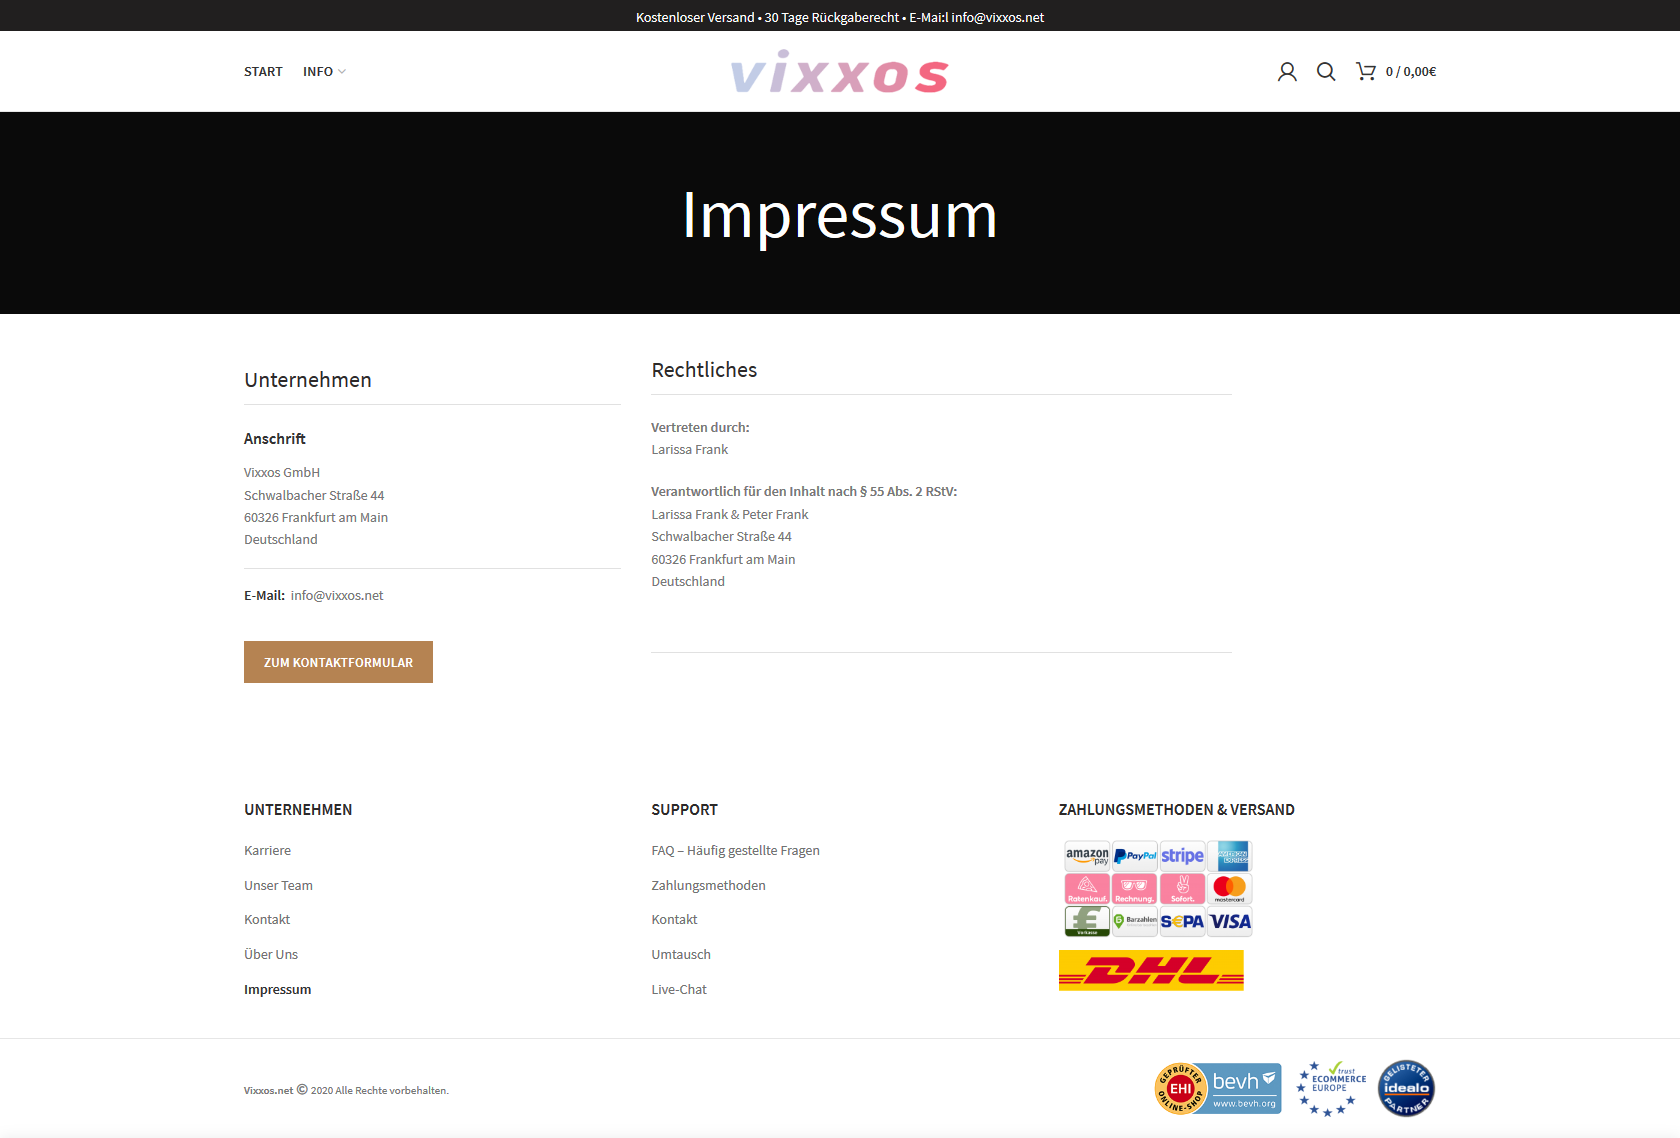Click the ZUM KONTAKTFORMULAR button
The image size is (1680, 1138).
pyautogui.click(x=338, y=662)
